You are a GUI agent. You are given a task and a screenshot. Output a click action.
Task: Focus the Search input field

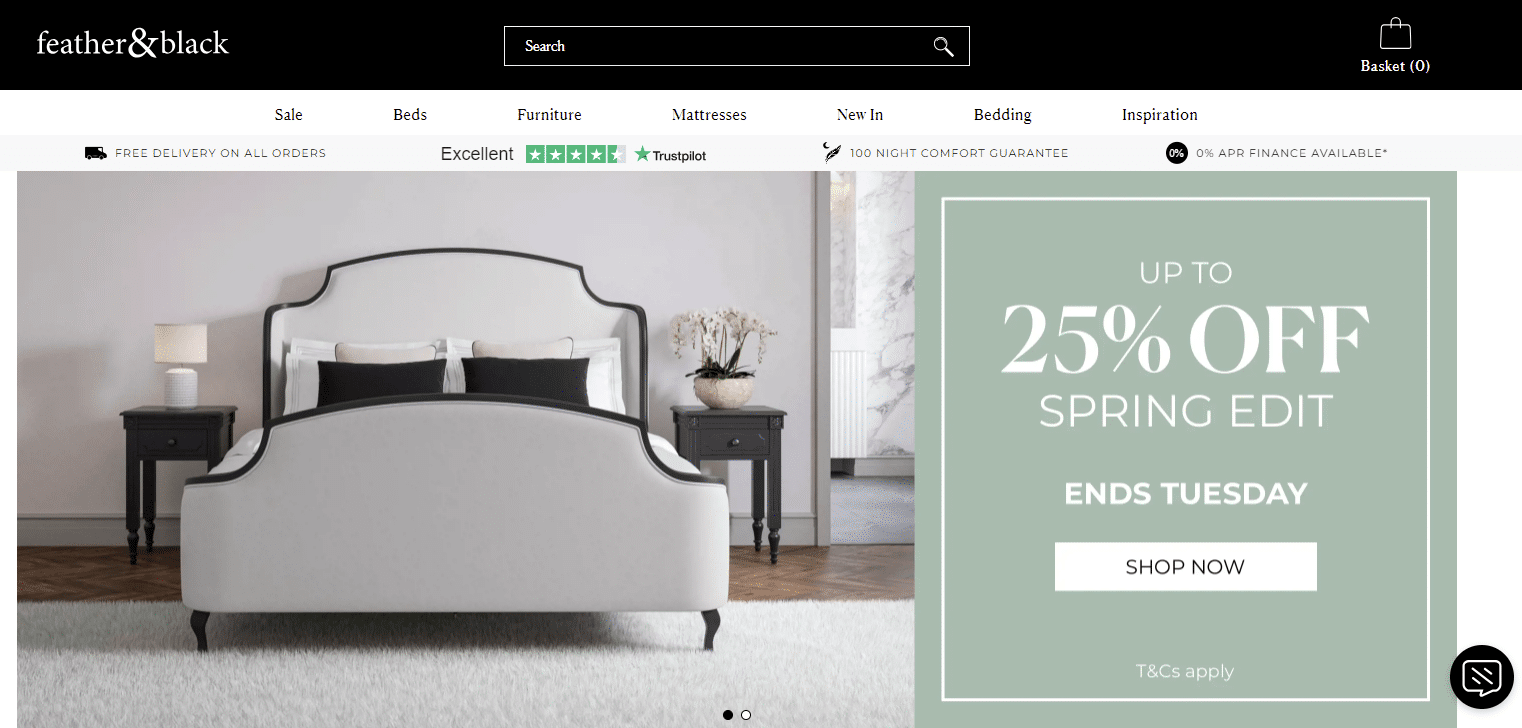720,46
